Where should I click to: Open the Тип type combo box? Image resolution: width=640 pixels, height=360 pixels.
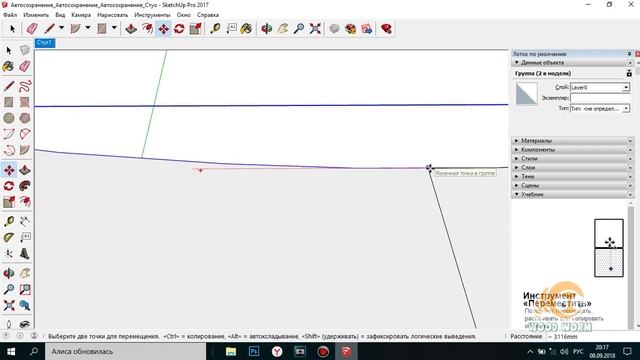(600, 109)
